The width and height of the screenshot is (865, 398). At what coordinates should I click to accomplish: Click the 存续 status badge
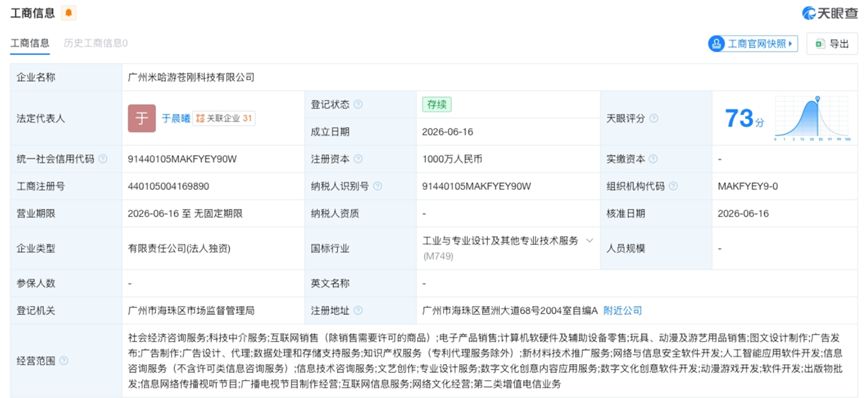click(437, 104)
